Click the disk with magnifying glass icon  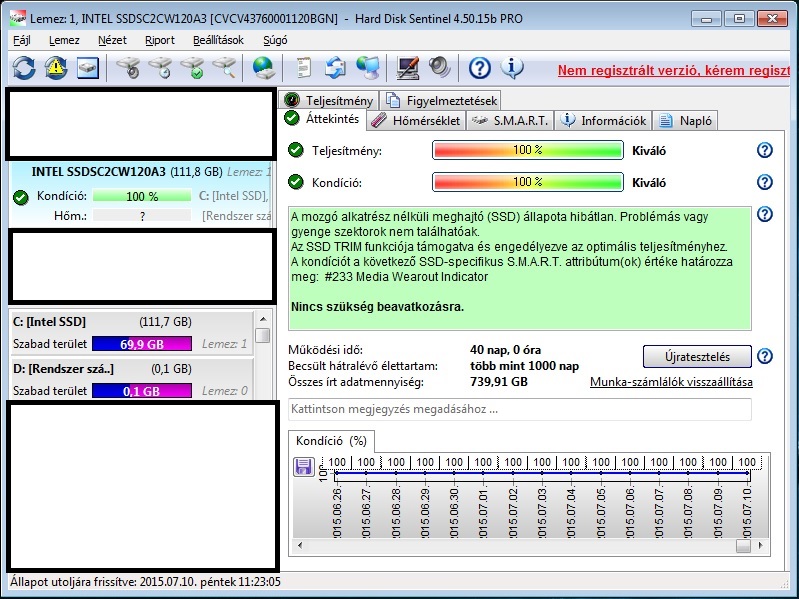(225, 68)
